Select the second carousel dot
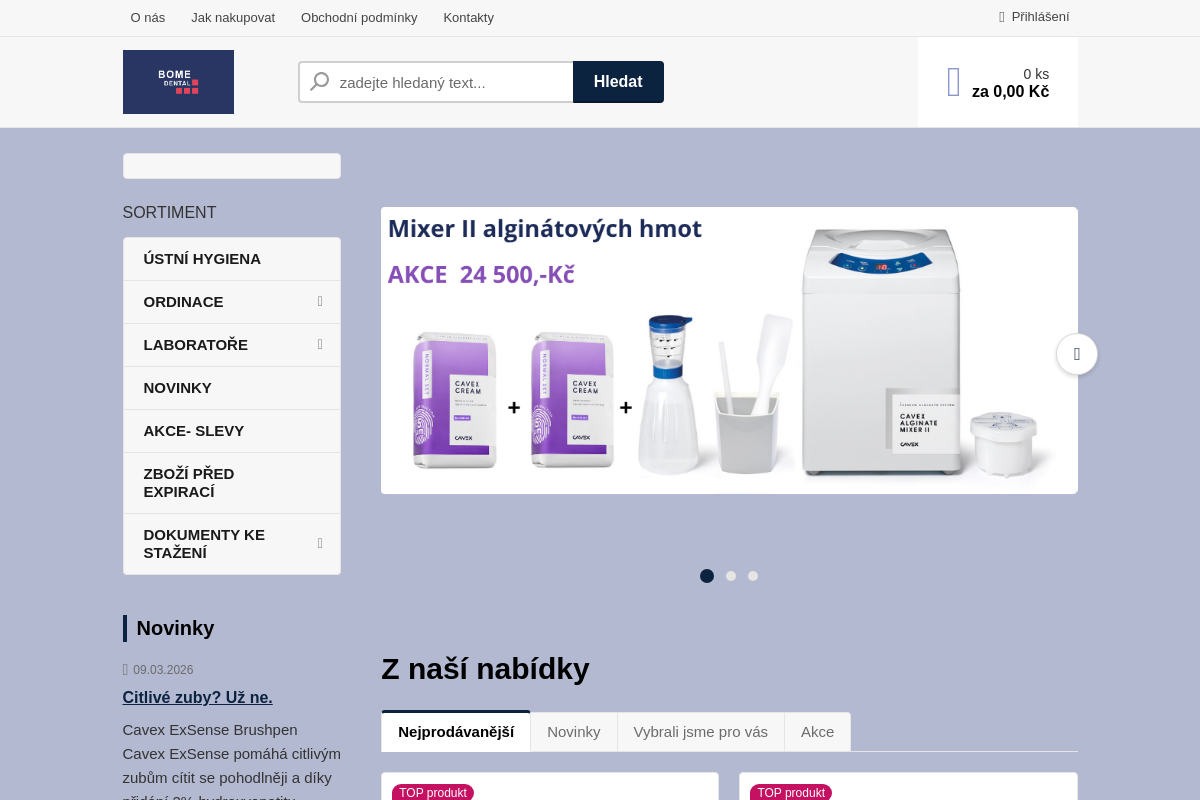Viewport: 1200px width, 800px height. pos(731,576)
